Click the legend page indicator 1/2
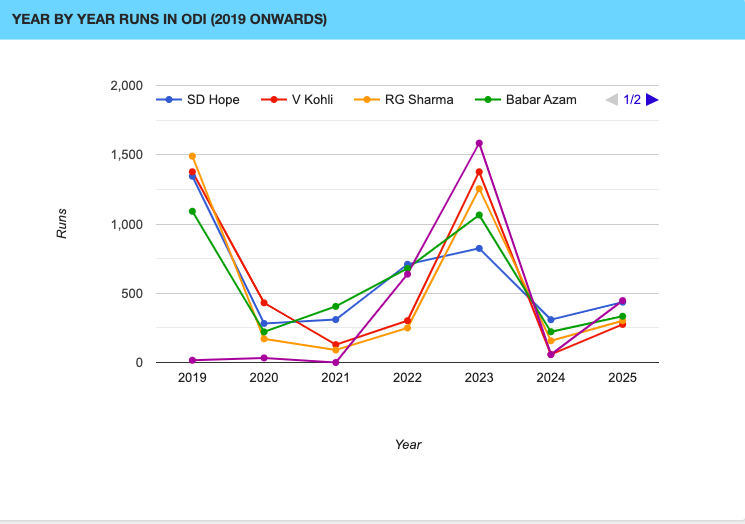 (x=632, y=99)
